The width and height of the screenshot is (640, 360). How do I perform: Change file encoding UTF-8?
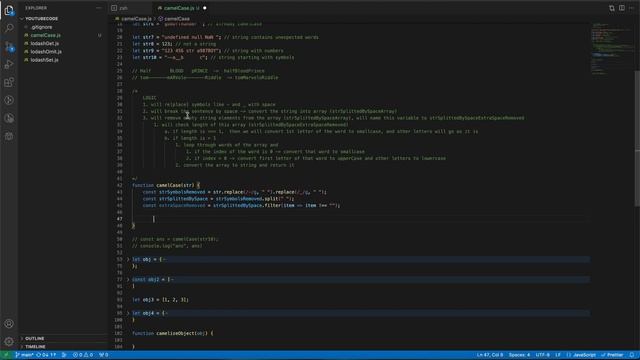542,355
